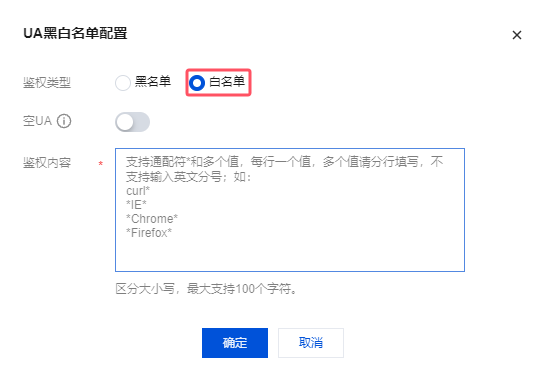The image size is (544, 378).
Task: Click the *Chrome* placeholder line in text area
Action: [x=152, y=219]
